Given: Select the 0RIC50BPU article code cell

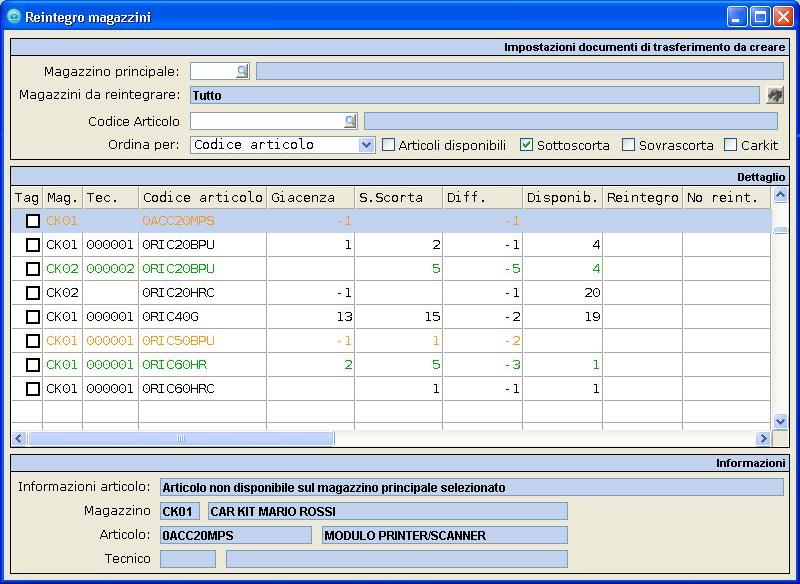Looking at the screenshot, I should coord(203,341).
